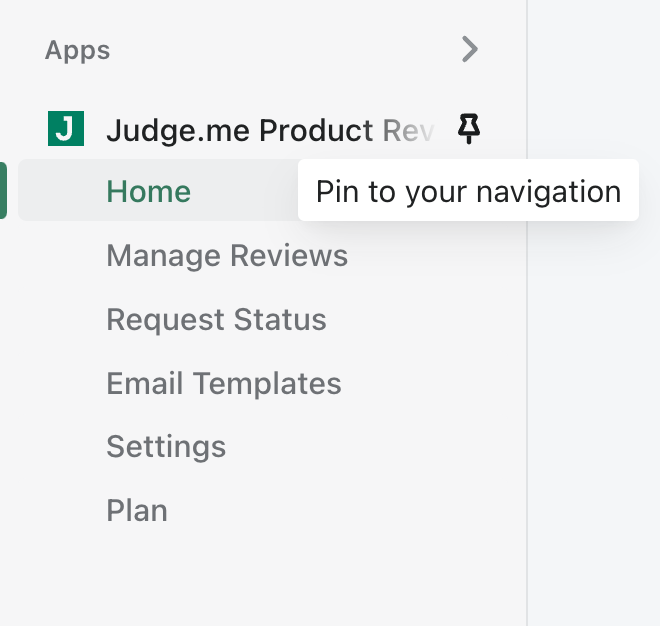The image size is (660, 626).
Task: Select the right arrow next to Apps
Action: [469, 49]
